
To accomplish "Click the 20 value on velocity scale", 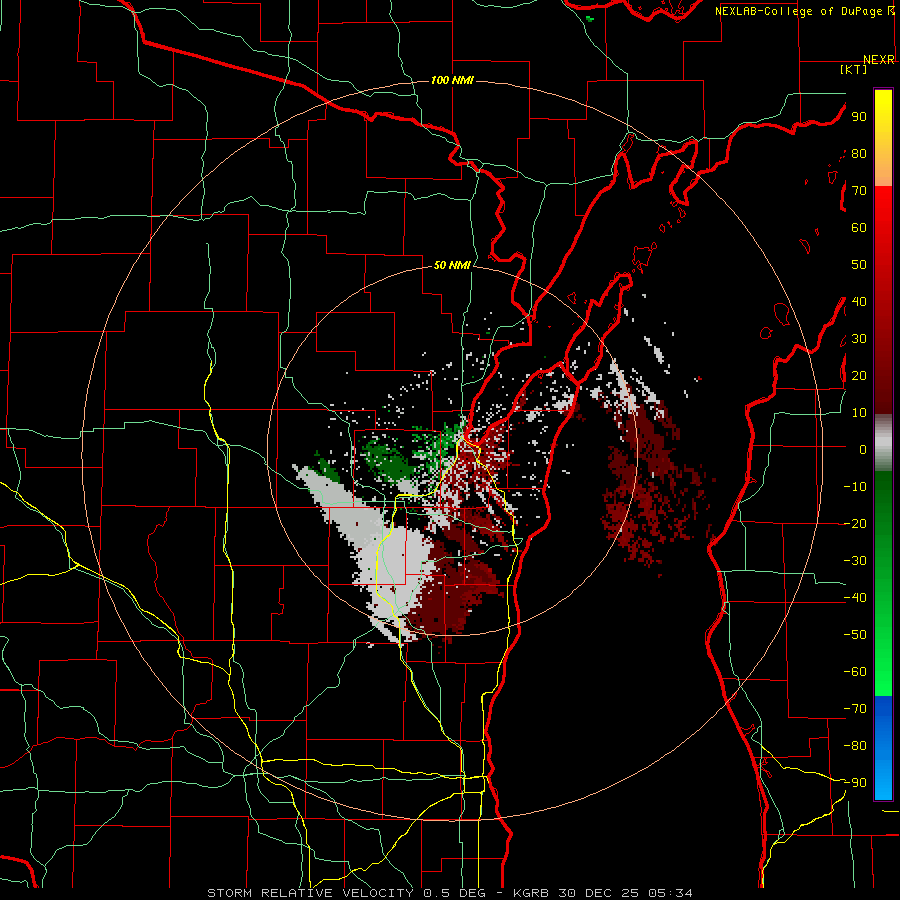I will (859, 376).
